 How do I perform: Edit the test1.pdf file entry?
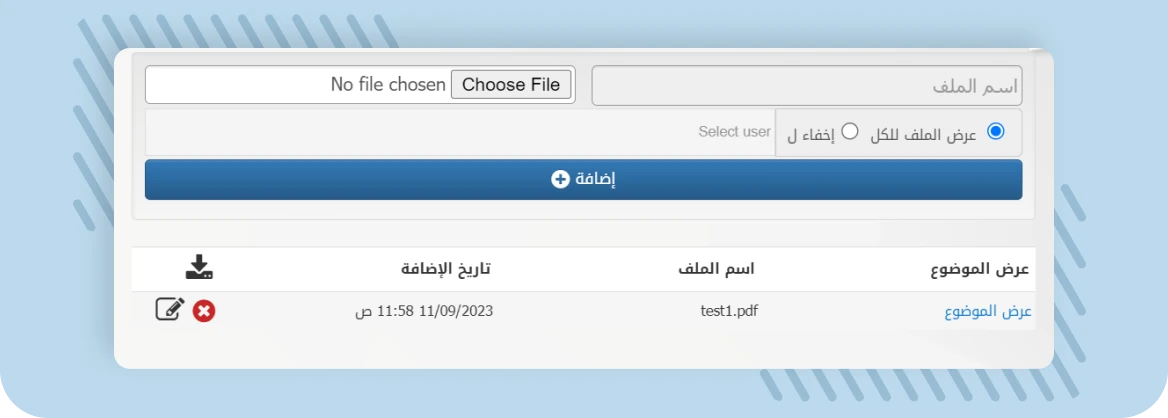(170, 310)
